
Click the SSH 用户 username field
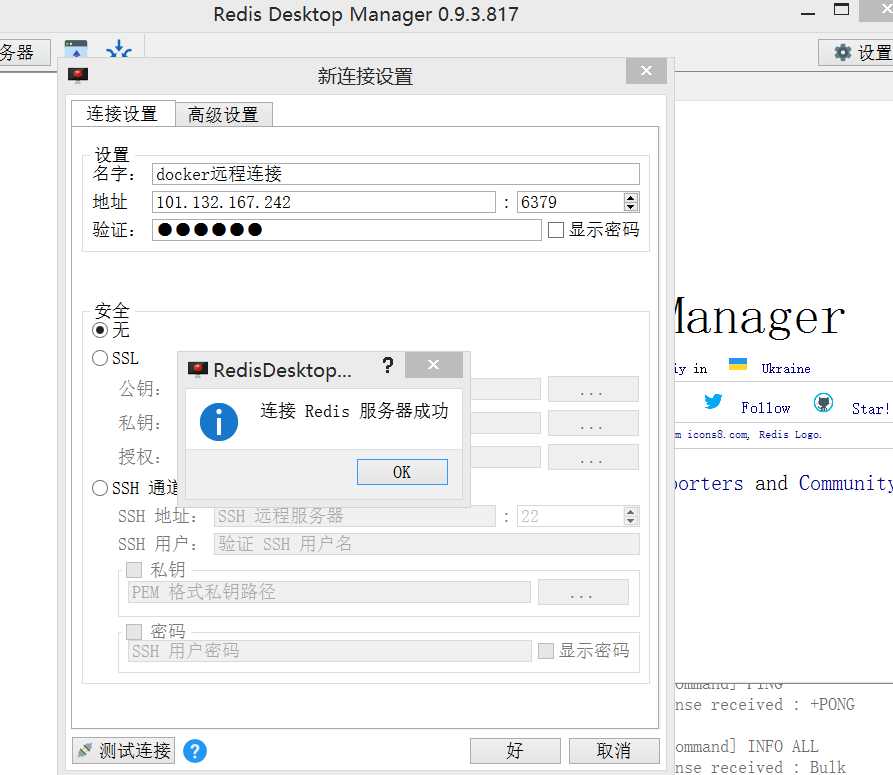[x=427, y=544]
